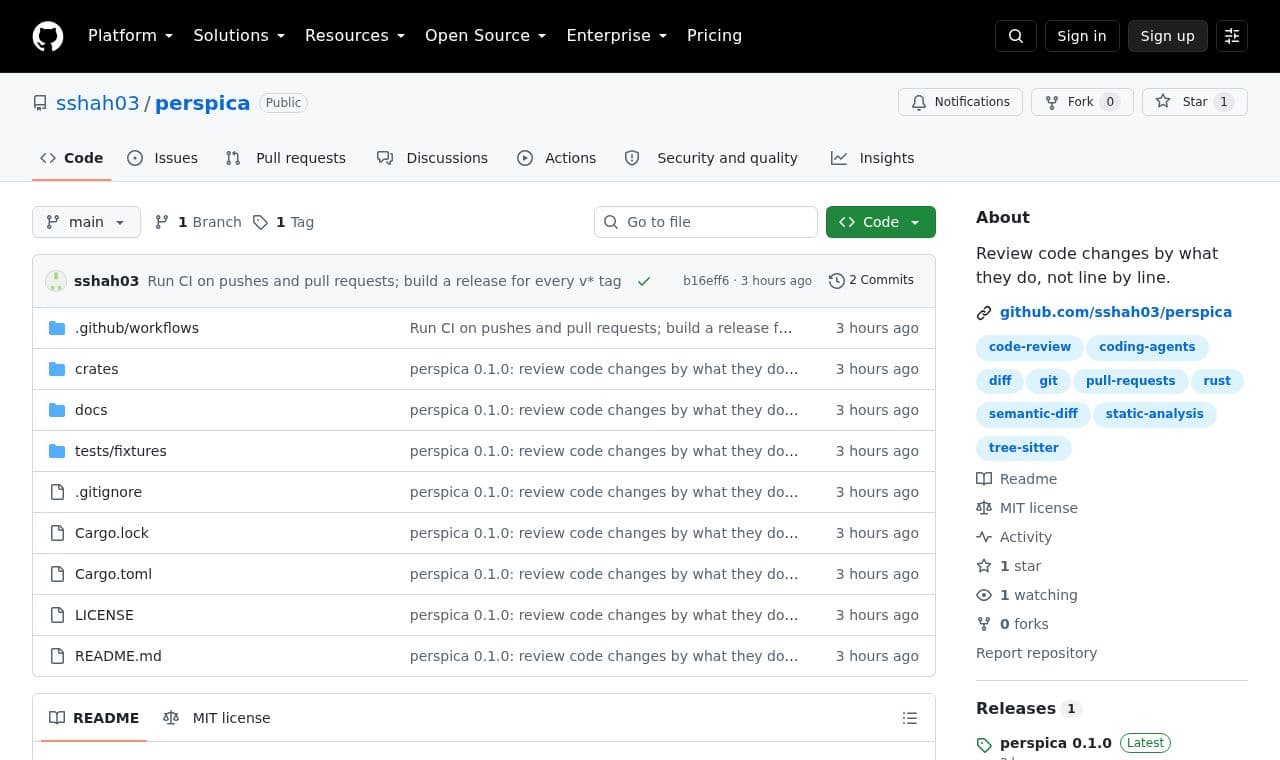Star the perspica repository

[x=1195, y=102]
